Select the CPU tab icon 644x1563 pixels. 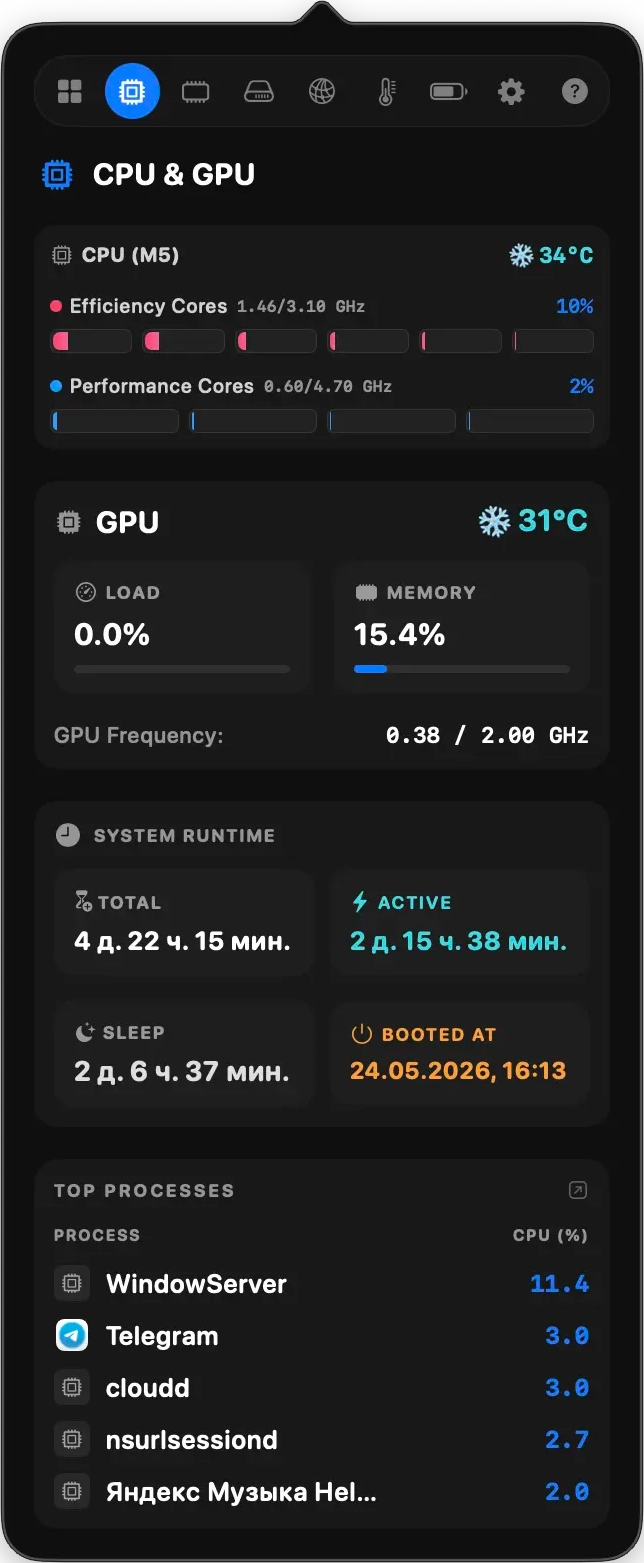point(132,92)
